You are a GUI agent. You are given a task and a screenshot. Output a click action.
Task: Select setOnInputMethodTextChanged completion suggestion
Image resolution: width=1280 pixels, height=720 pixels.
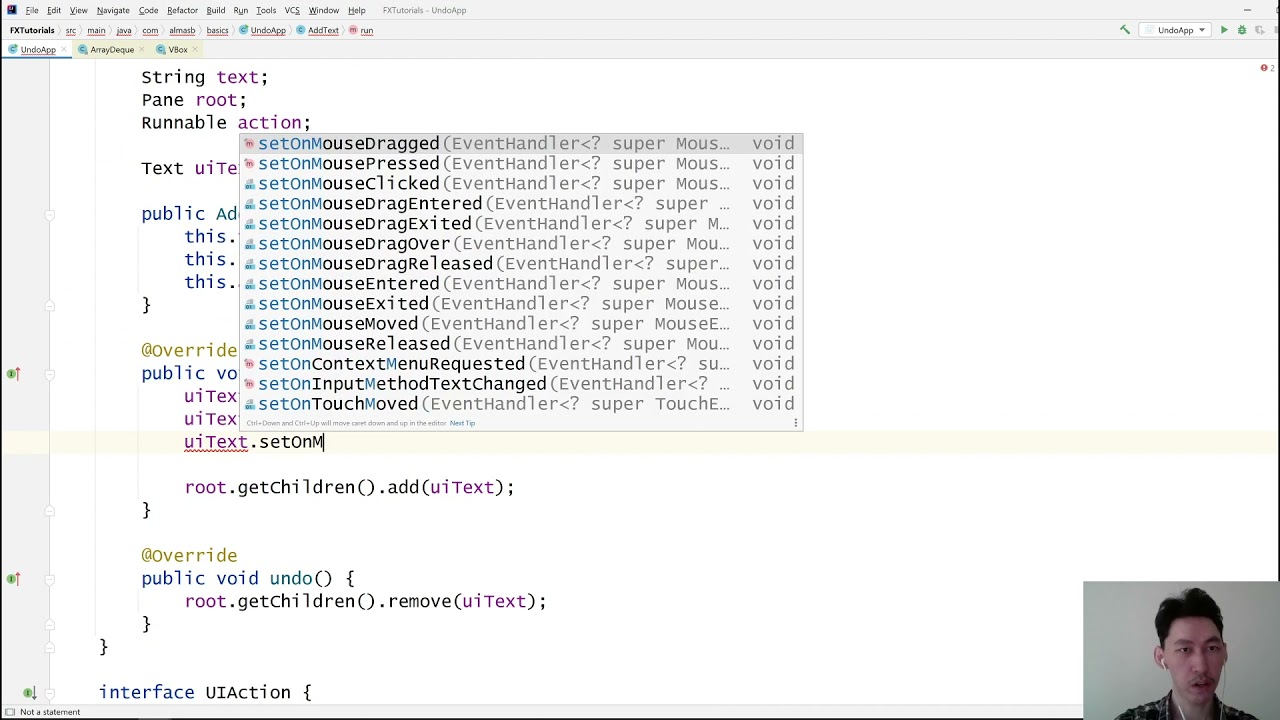pyautogui.click(x=520, y=384)
